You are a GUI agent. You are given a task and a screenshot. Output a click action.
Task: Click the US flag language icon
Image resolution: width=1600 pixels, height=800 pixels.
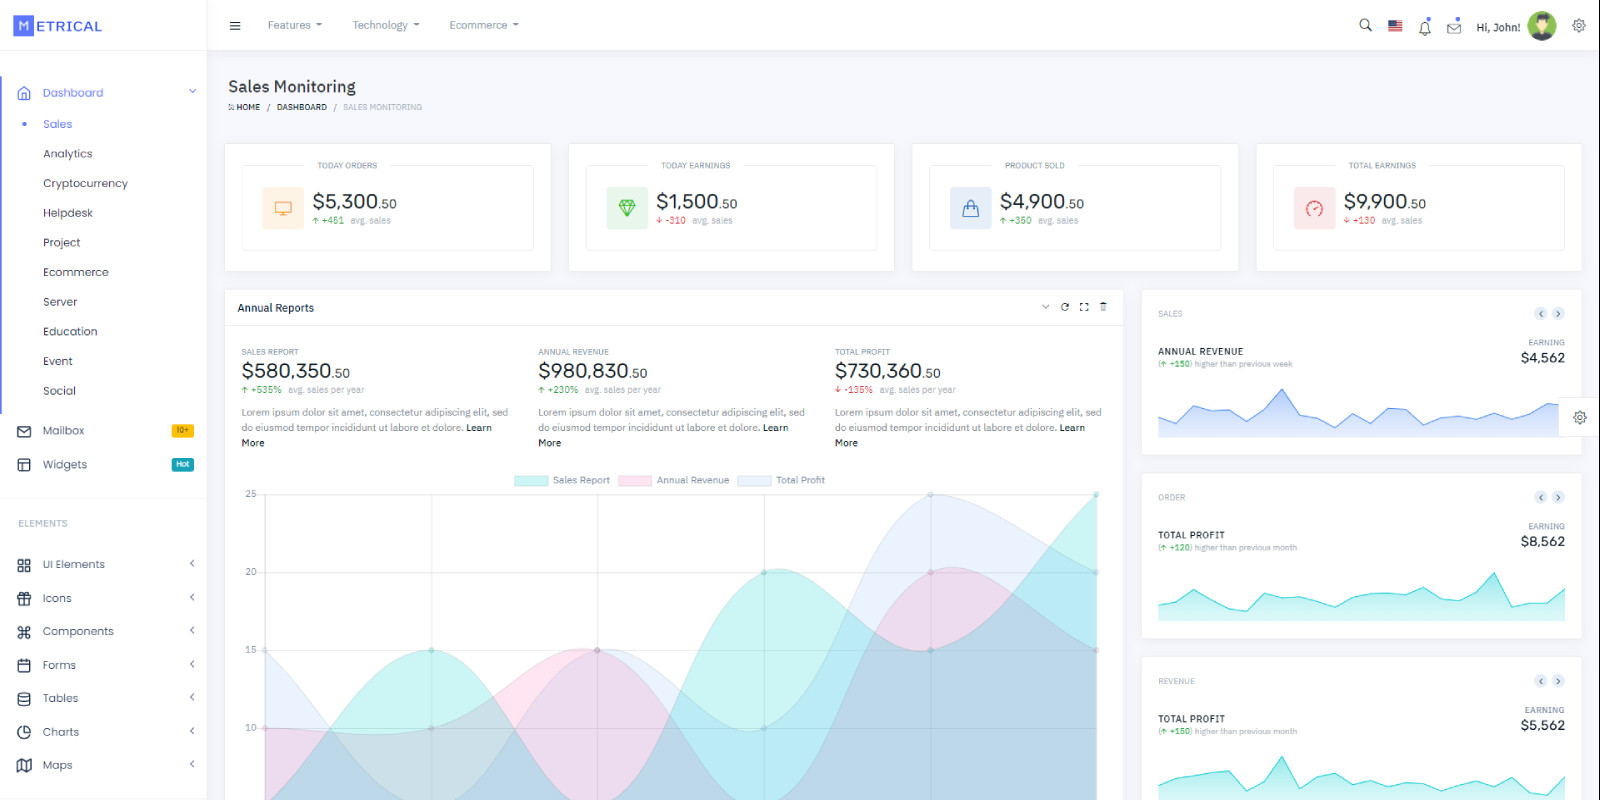(1395, 26)
